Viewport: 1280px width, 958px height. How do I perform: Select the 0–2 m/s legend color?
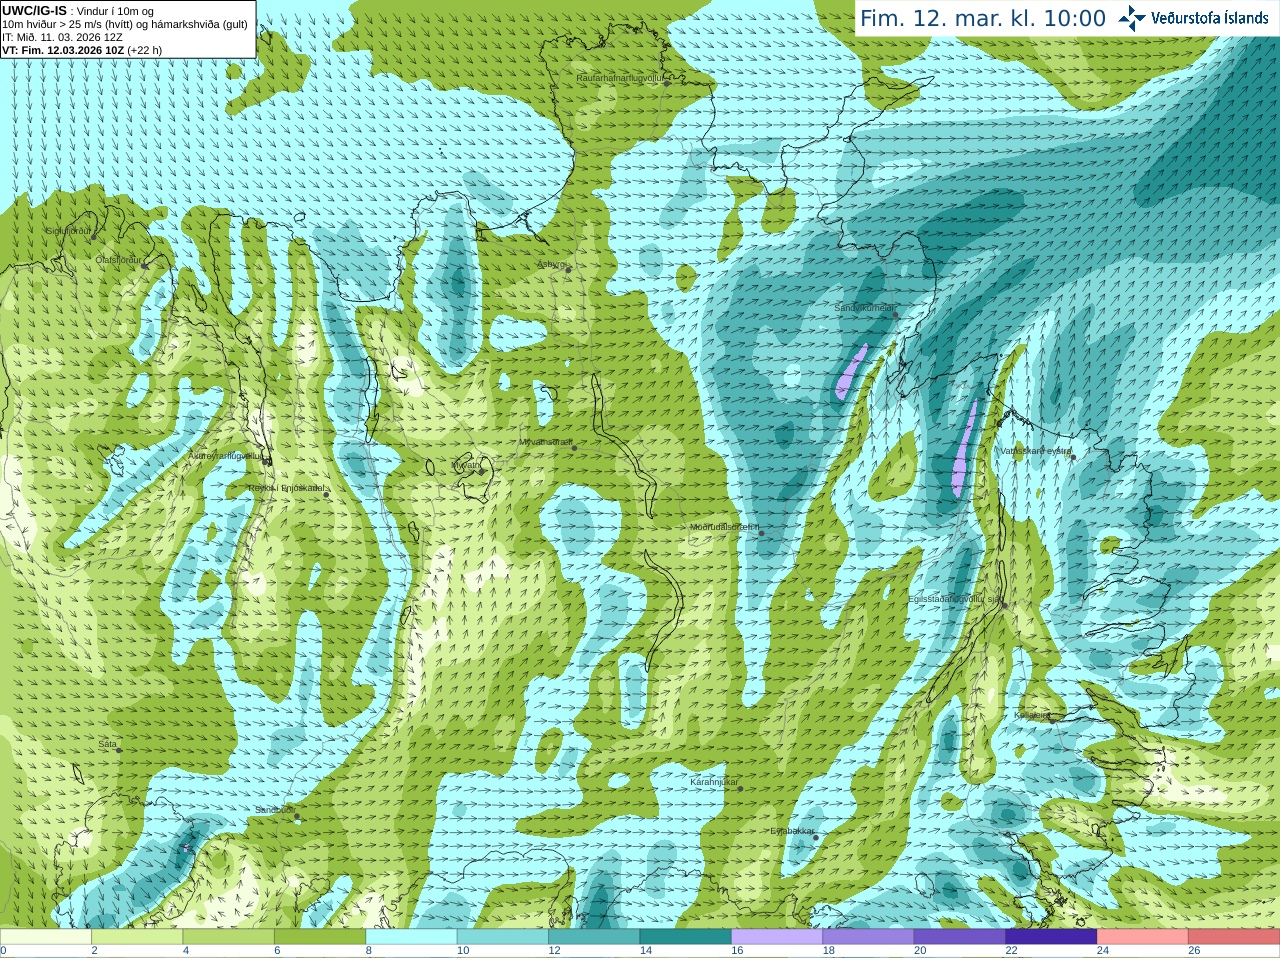pyautogui.click(x=46, y=937)
